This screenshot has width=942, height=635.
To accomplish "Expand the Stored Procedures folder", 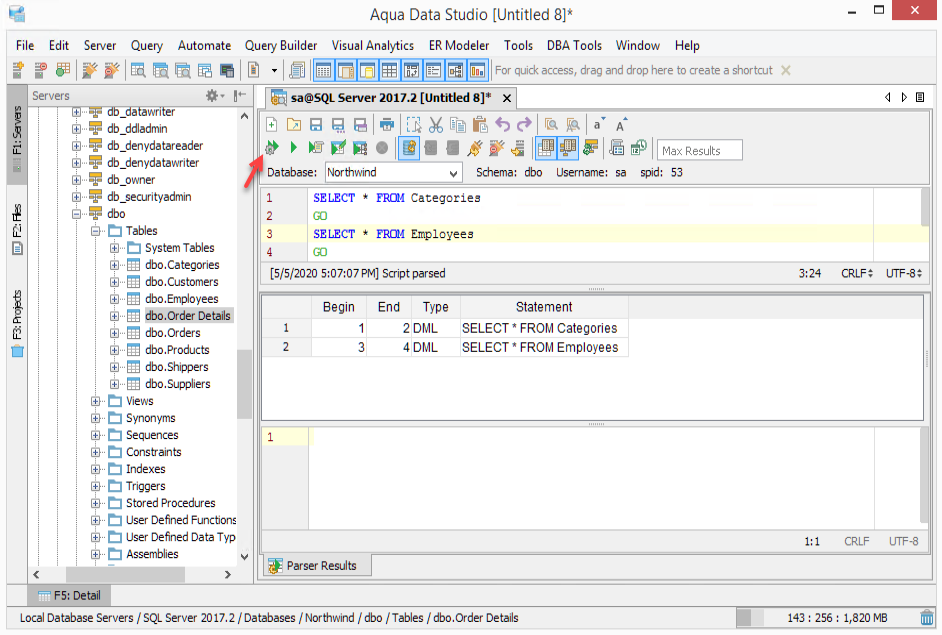I will pyautogui.click(x=97, y=503).
